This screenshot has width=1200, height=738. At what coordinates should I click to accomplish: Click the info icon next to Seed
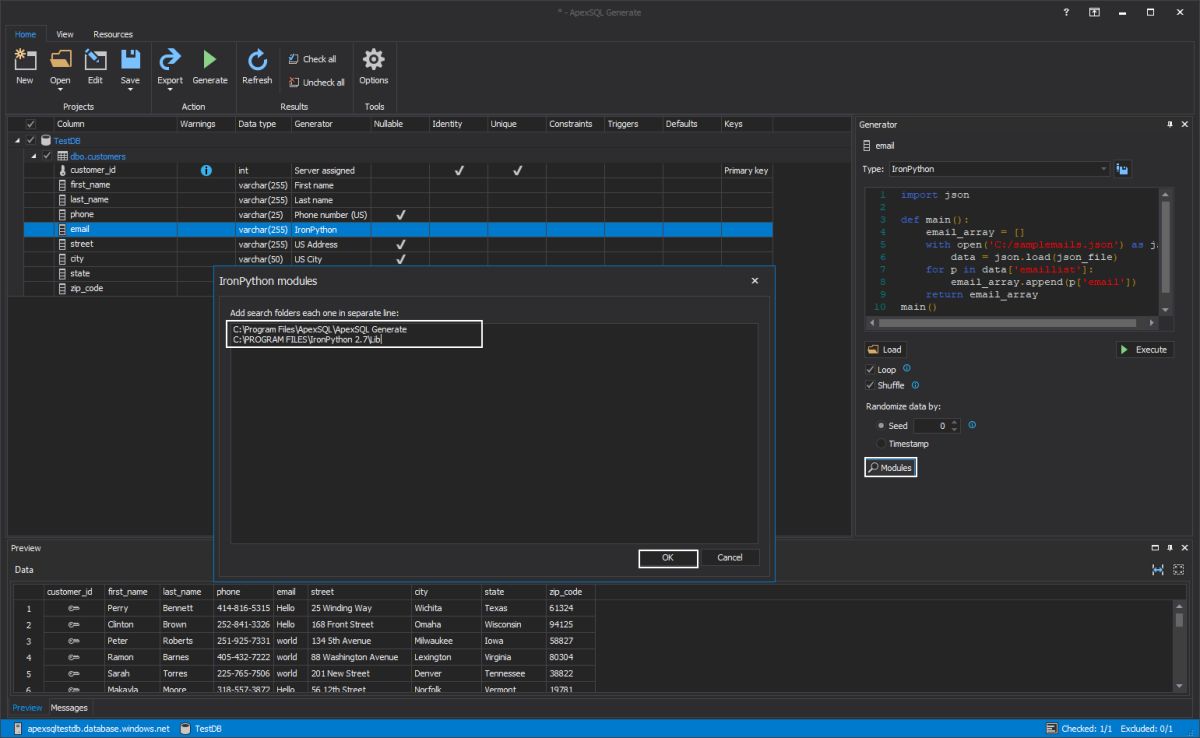click(972, 425)
